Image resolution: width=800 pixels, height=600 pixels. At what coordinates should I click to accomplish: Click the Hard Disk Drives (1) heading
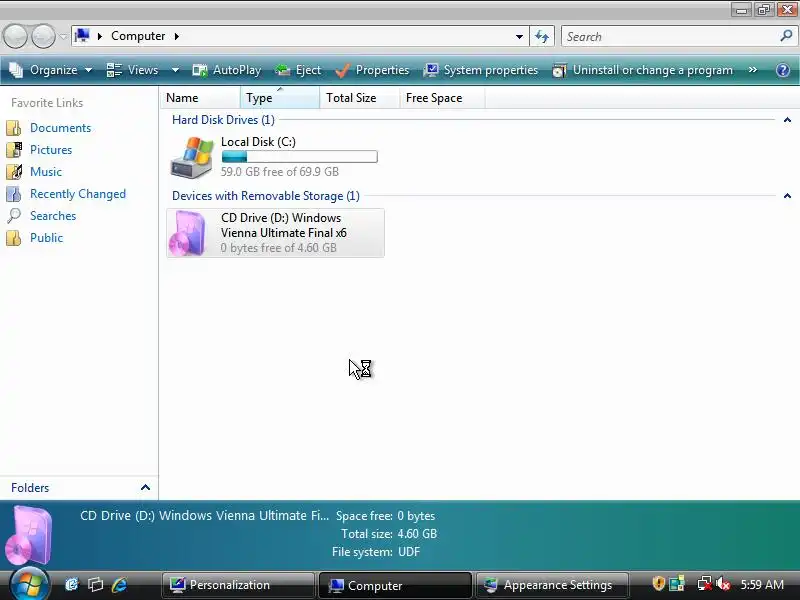tap(223, 120)
